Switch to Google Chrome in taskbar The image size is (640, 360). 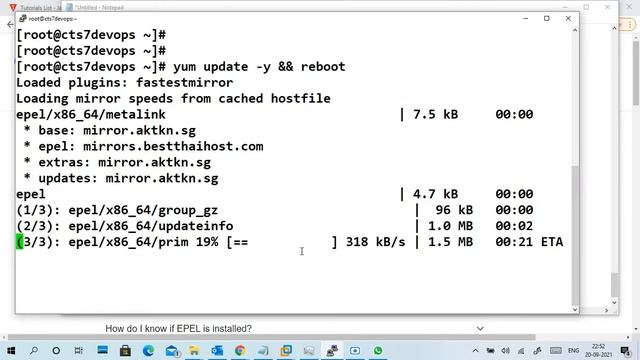point(240,350)
